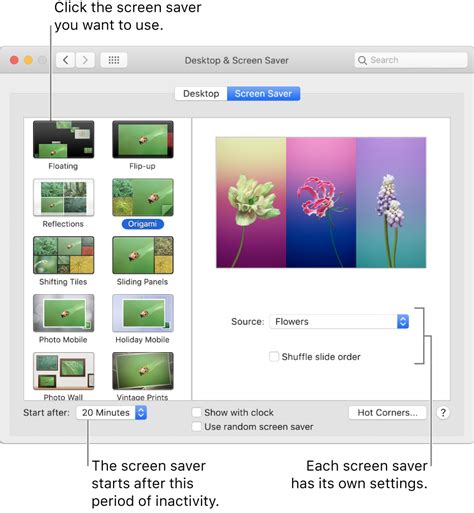Go forward with the right chevron button
Image resolution: width=474 pixels, height=513 pixels.
pyautogui.click(x=85, y=60)
